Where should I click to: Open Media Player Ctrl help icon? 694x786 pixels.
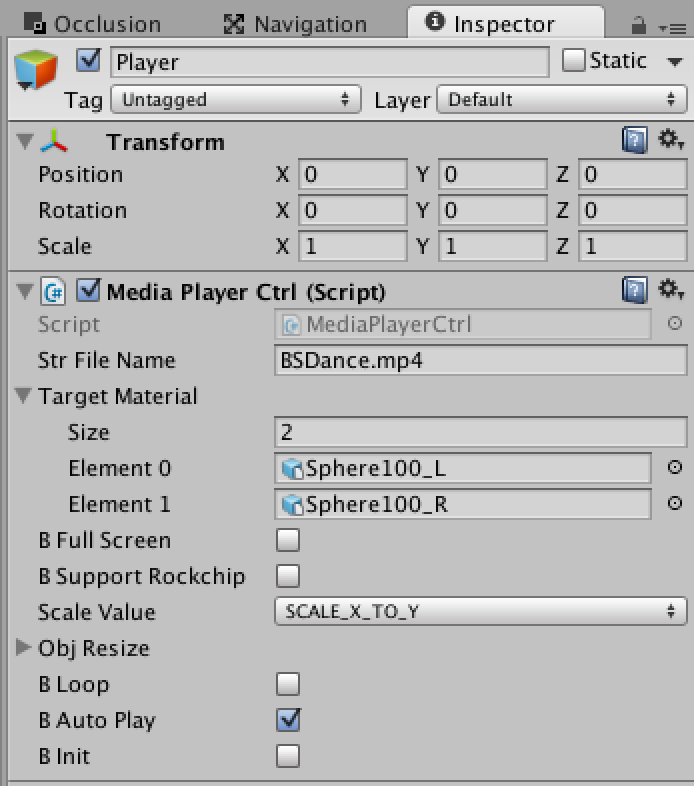pyautogui.click(x=634, y=290)
